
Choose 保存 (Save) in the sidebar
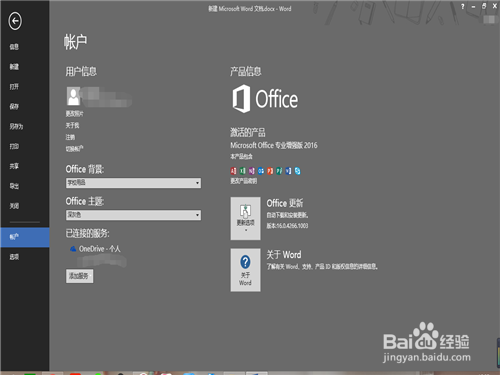(14, 106)
